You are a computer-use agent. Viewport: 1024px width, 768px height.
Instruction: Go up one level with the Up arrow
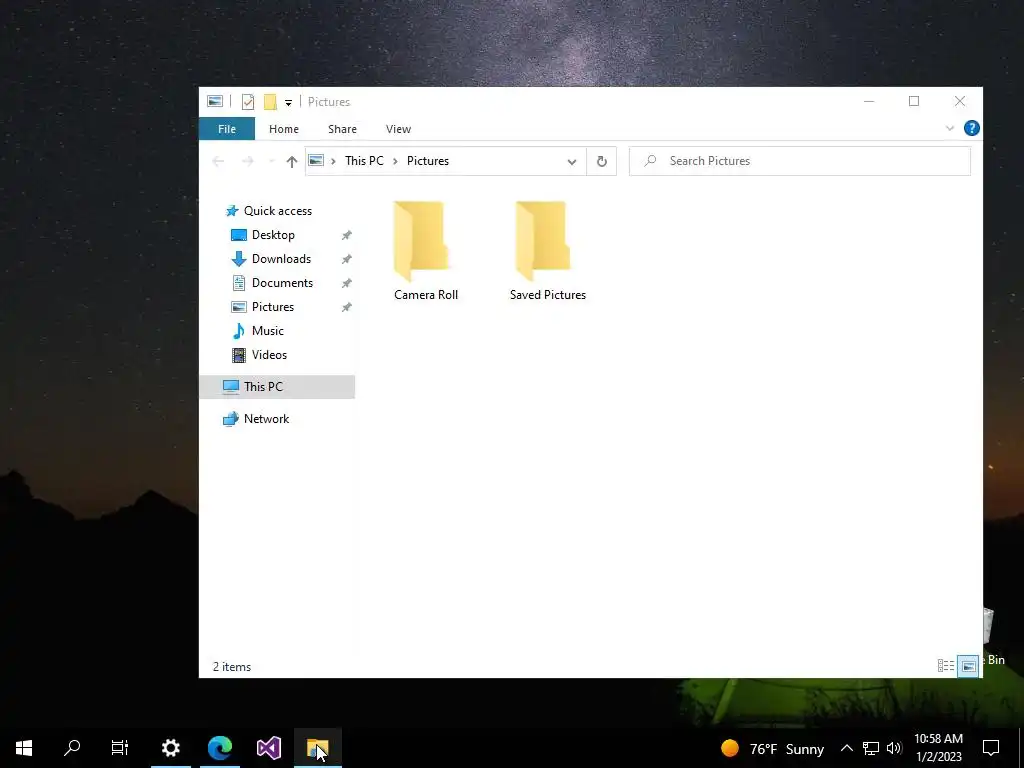291,161
